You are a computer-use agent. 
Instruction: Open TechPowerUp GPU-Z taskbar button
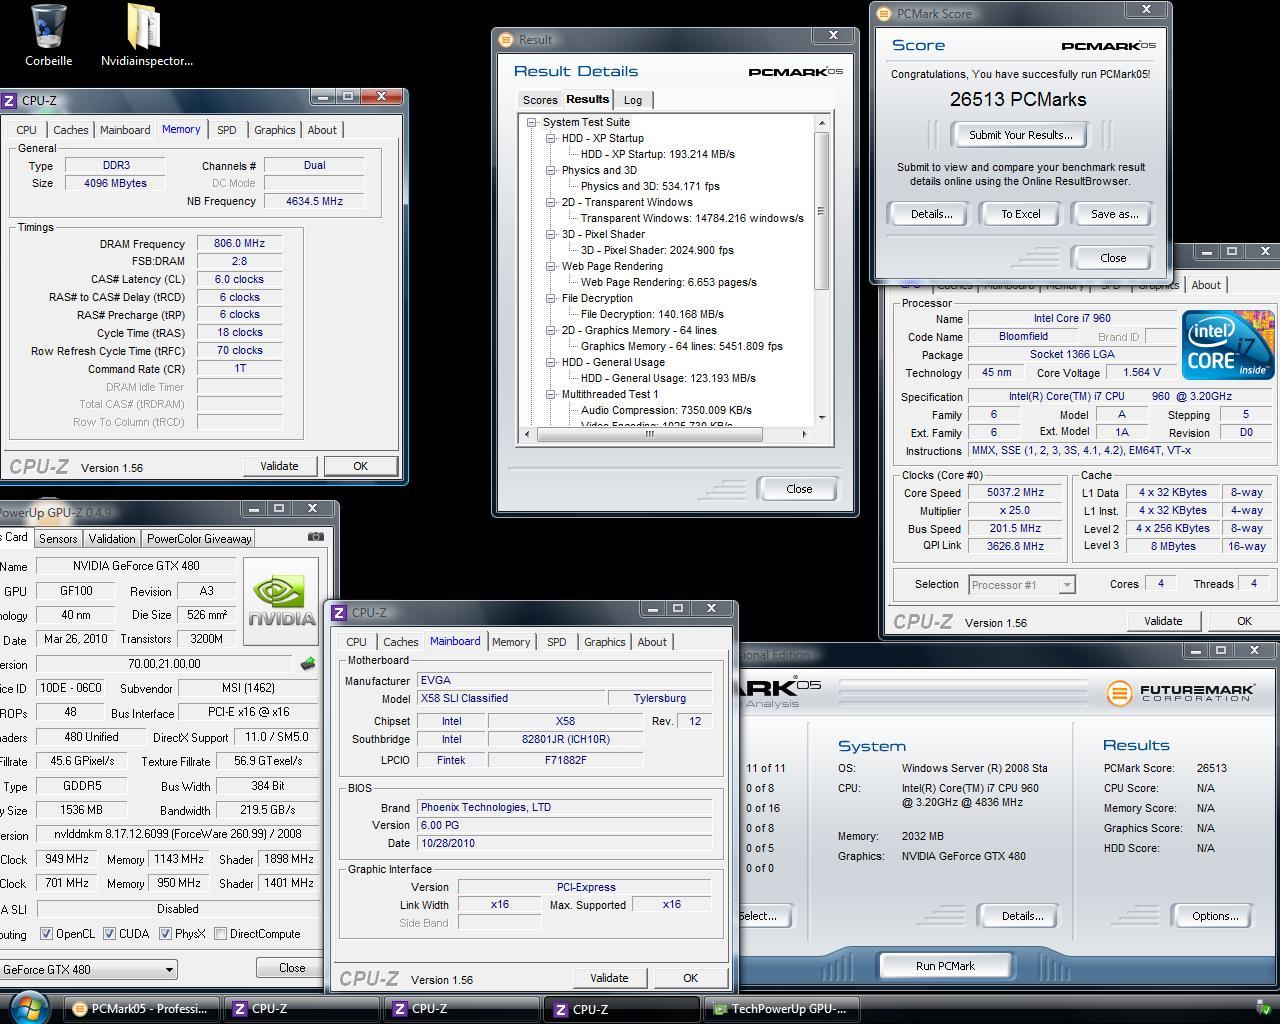(x=779, y=1009)
